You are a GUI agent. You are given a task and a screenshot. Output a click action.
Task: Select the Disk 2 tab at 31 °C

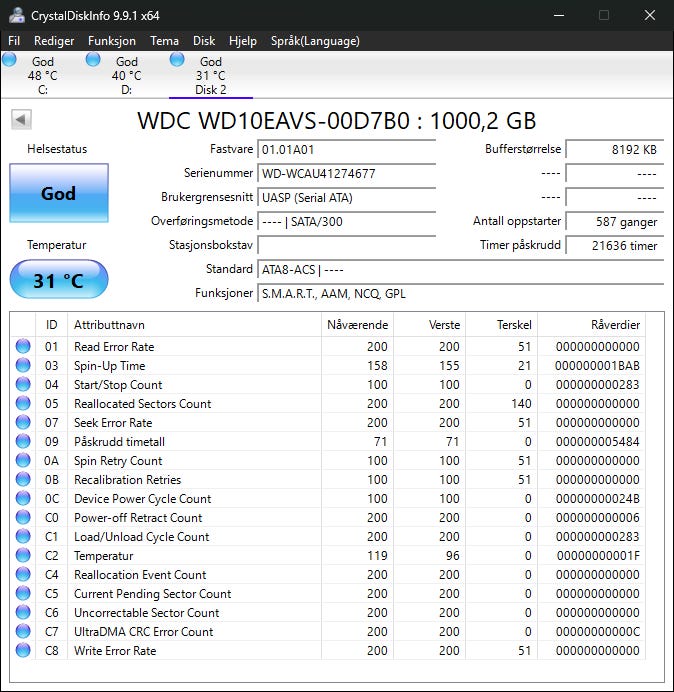(211, 75)
